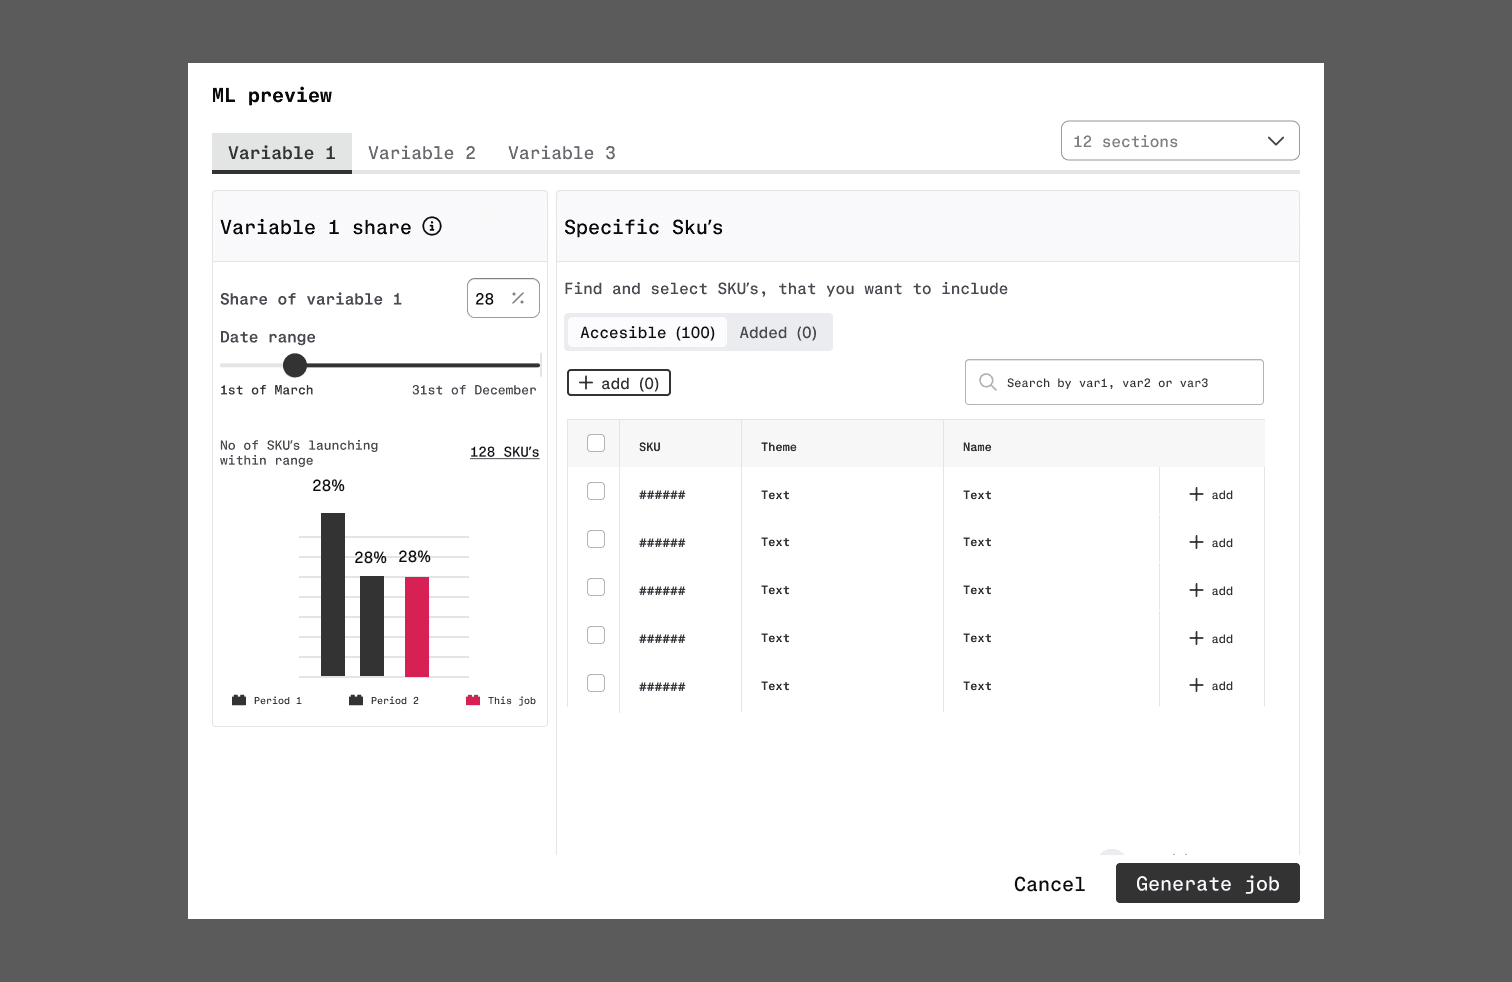Open the 128 SKU's link
The image size is (1512, 982).
[x=504, y=452]
